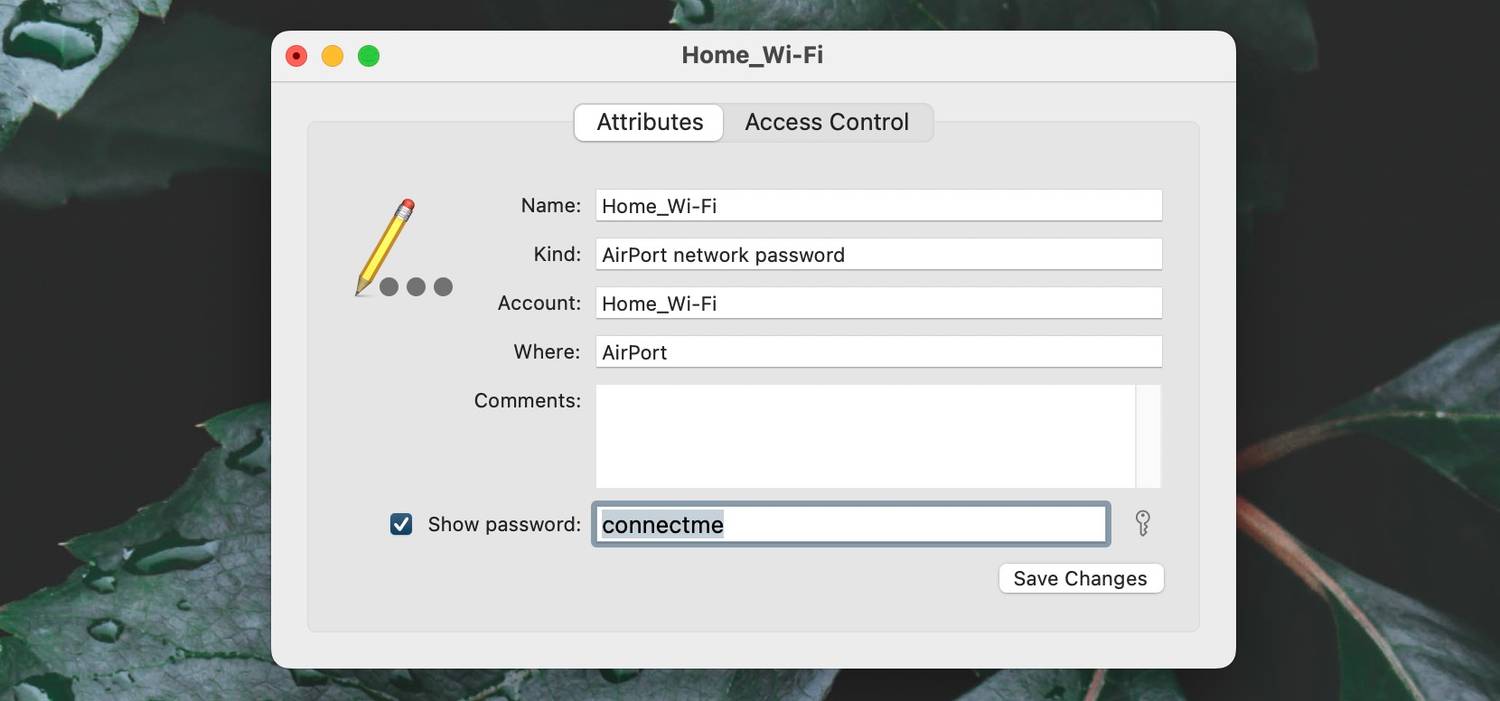Screen dimensions: 1500x701
Task: Open the Password Assistant key icon
Action: pyautogui.click(x=1143, y=523)
